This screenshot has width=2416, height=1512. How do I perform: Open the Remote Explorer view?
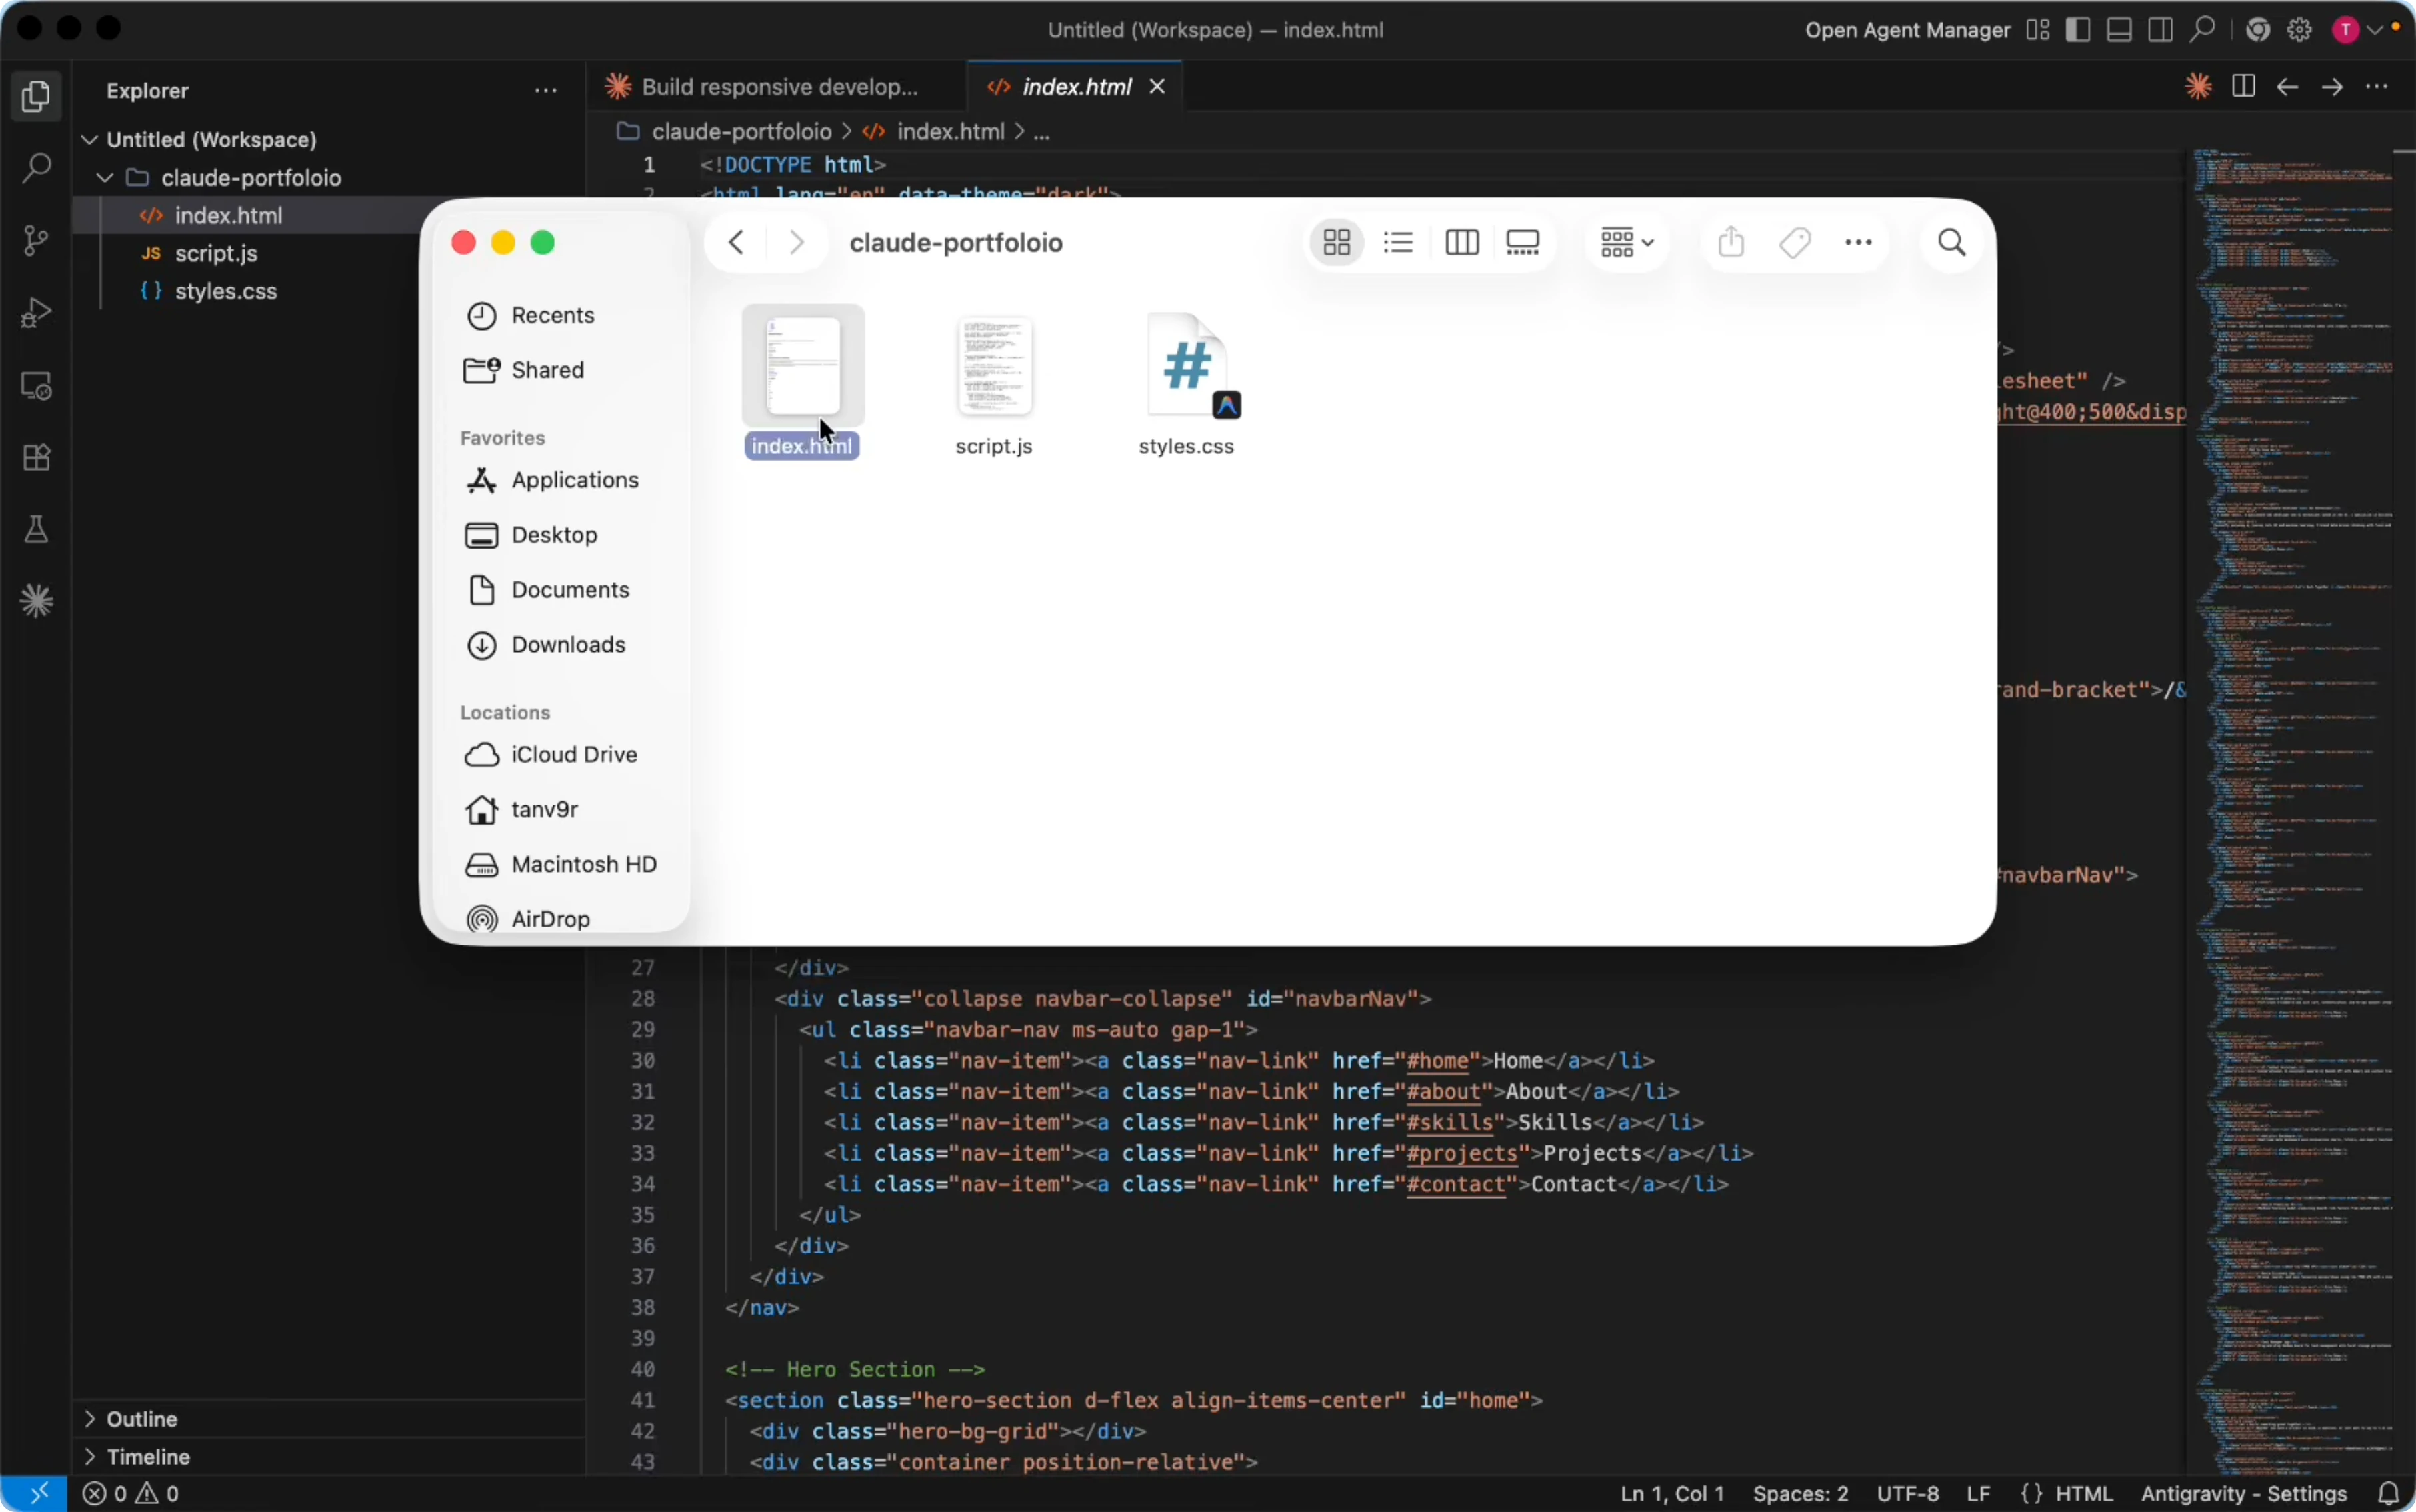coord(36,386)
